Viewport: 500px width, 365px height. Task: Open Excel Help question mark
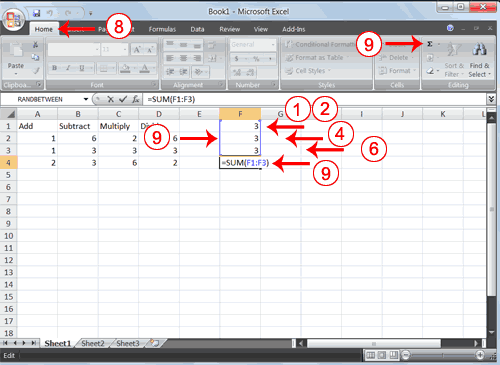[x=450, y=28]
